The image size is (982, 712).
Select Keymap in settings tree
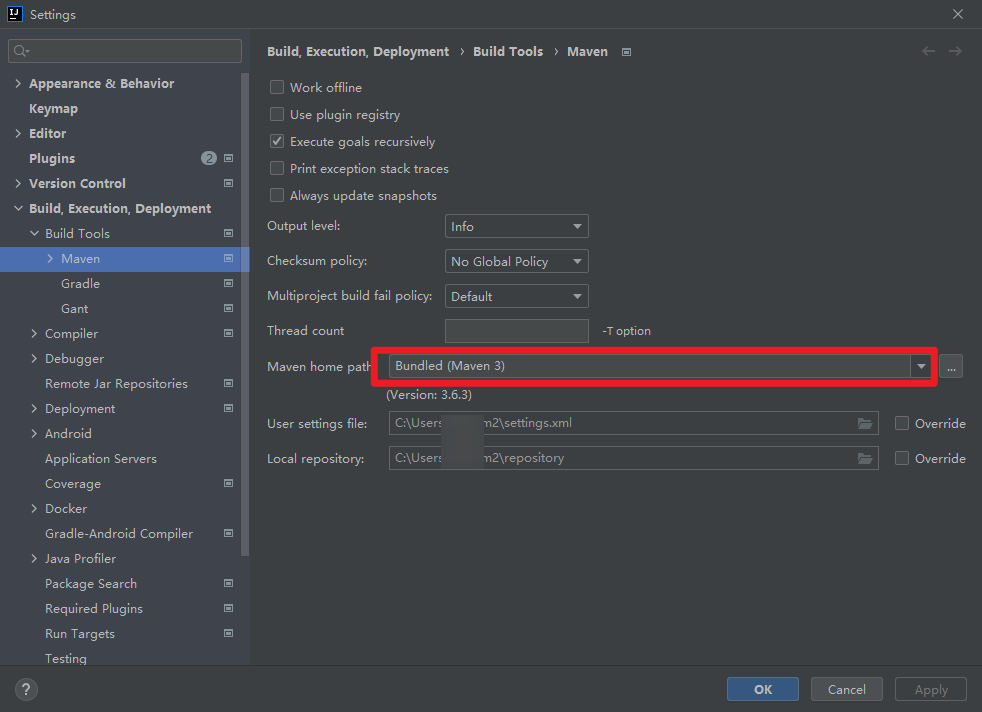pos(53,108)
